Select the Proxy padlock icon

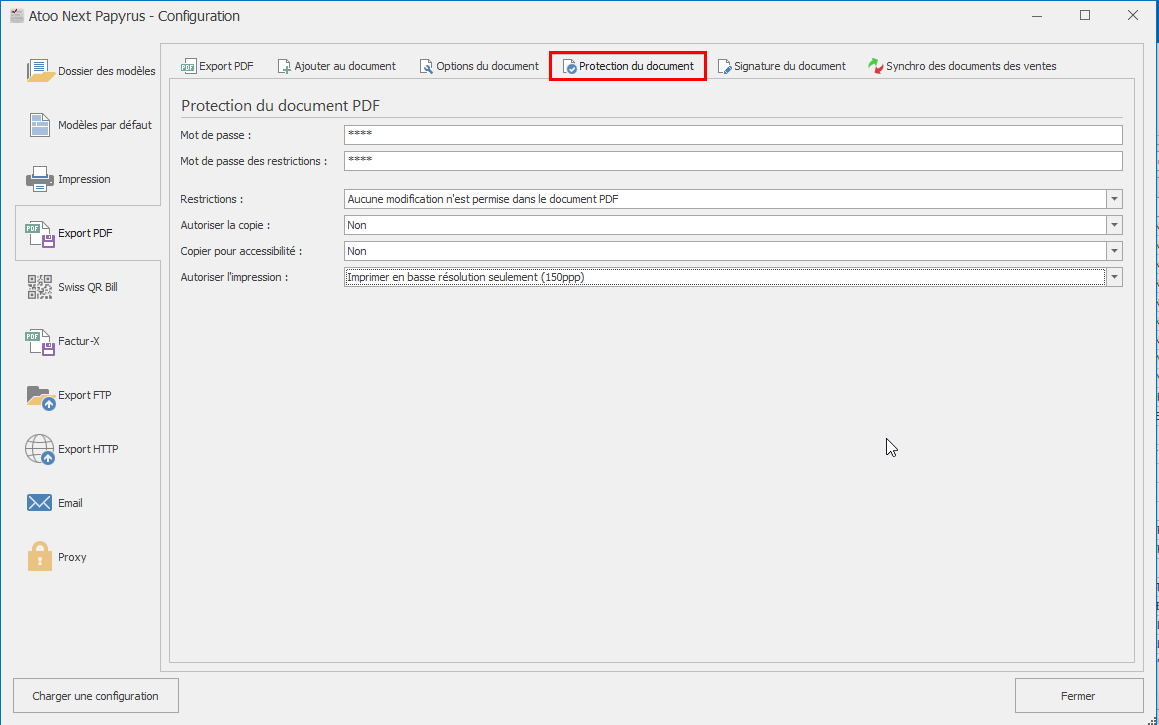tap(40, 557)
